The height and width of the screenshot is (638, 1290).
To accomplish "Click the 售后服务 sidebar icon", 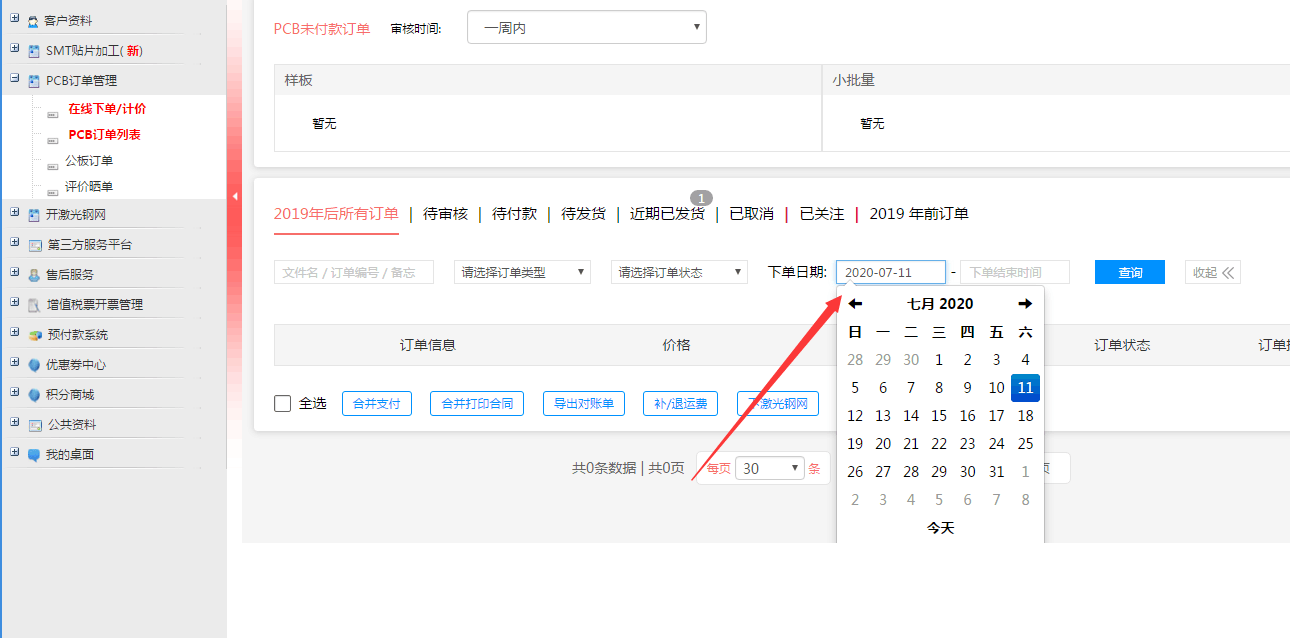I will (35, 275).
